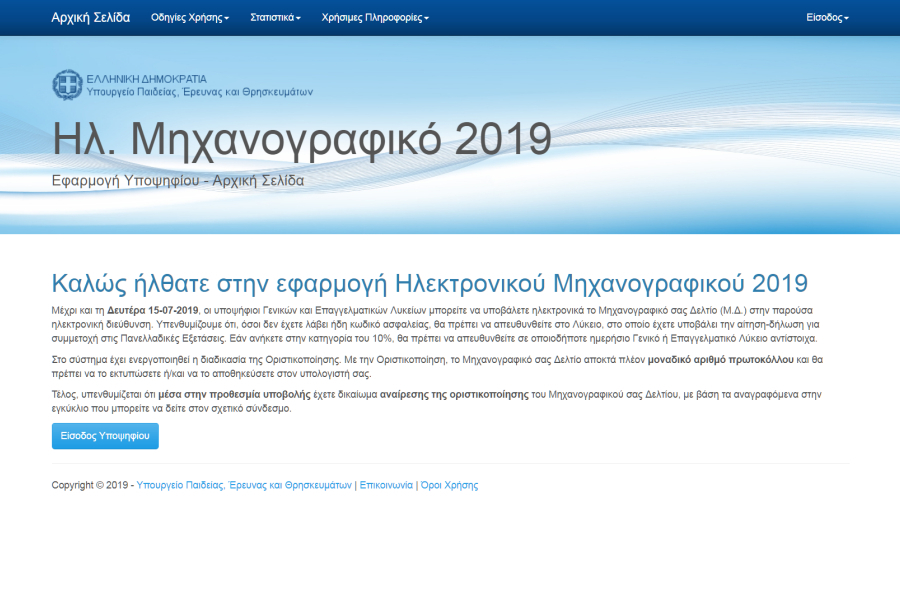Click the Είσοδος Υποψηφίου button
The height and width of the screenshot is (600, 900).
pyautogui.click(x=105, y=436)
